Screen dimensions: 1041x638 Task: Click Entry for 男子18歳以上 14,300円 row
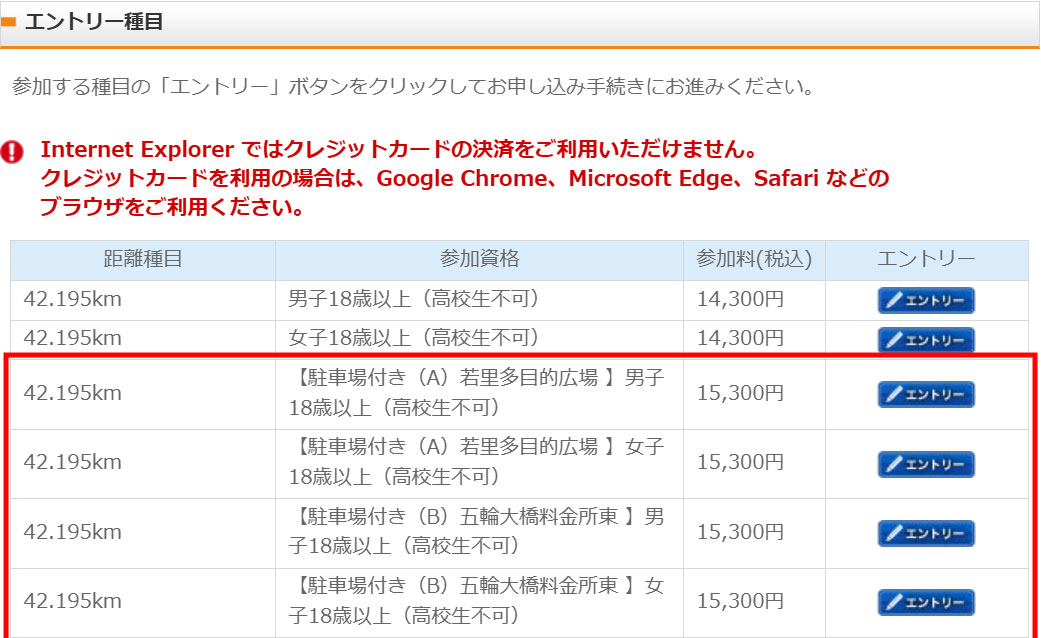point(926,300)
